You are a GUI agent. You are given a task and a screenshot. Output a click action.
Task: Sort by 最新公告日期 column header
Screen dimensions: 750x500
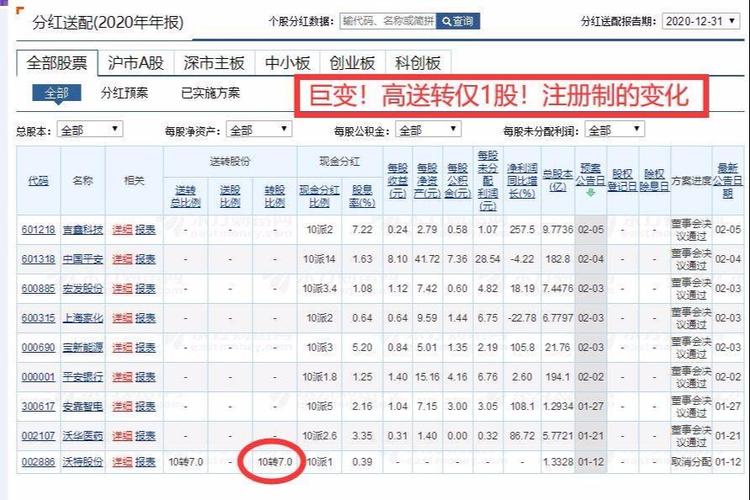[728, 180]
